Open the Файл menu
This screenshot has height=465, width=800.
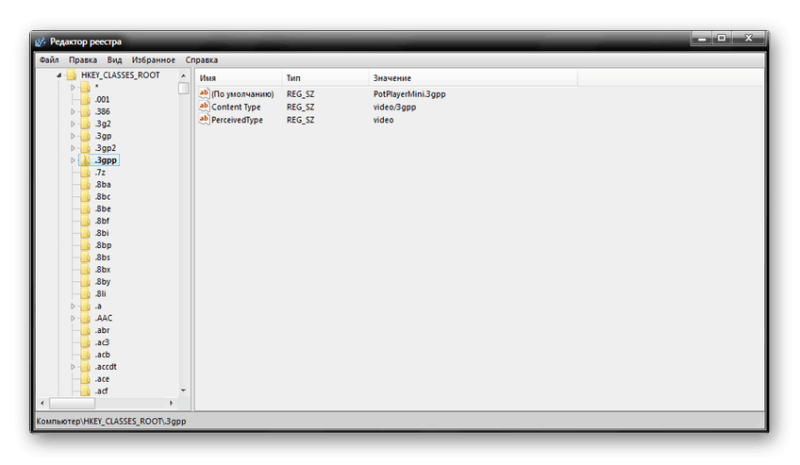[x=49, y=60]
